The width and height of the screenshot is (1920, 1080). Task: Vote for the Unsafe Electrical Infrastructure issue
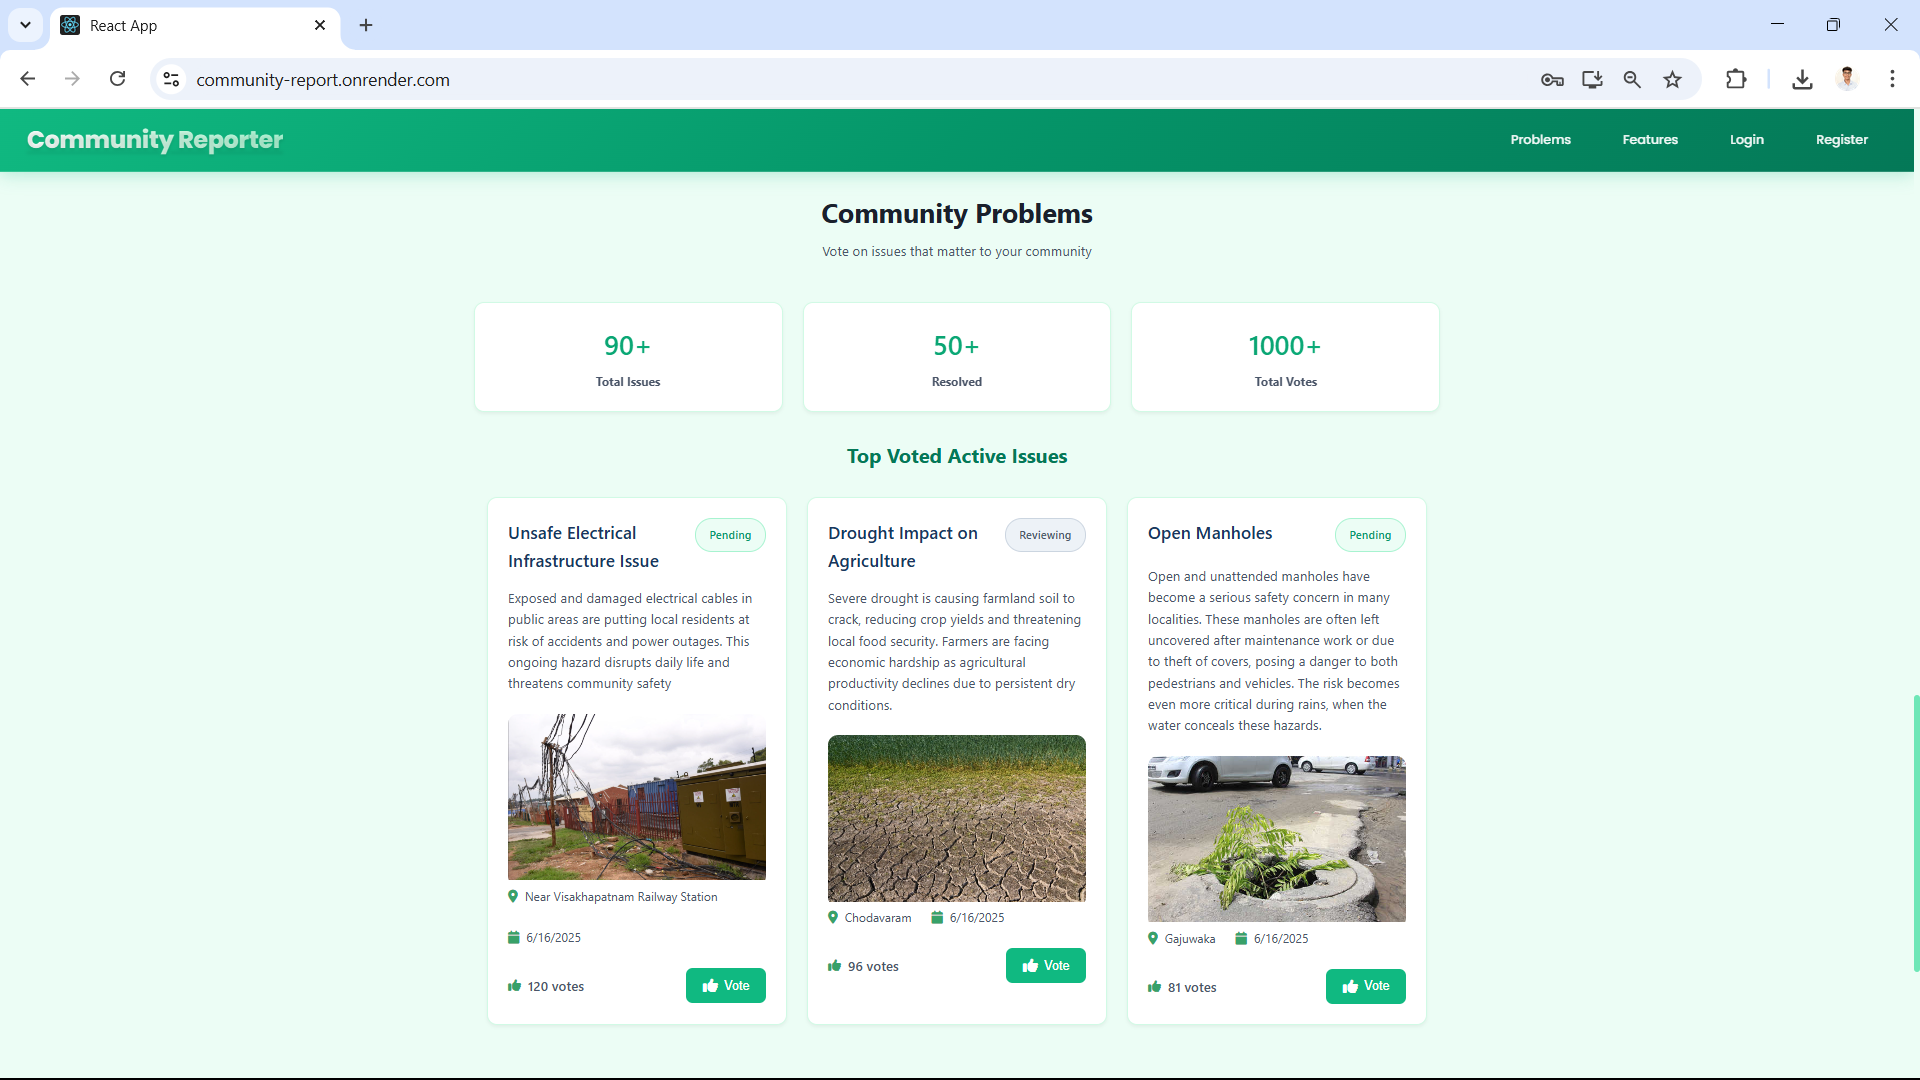point(725,986)
